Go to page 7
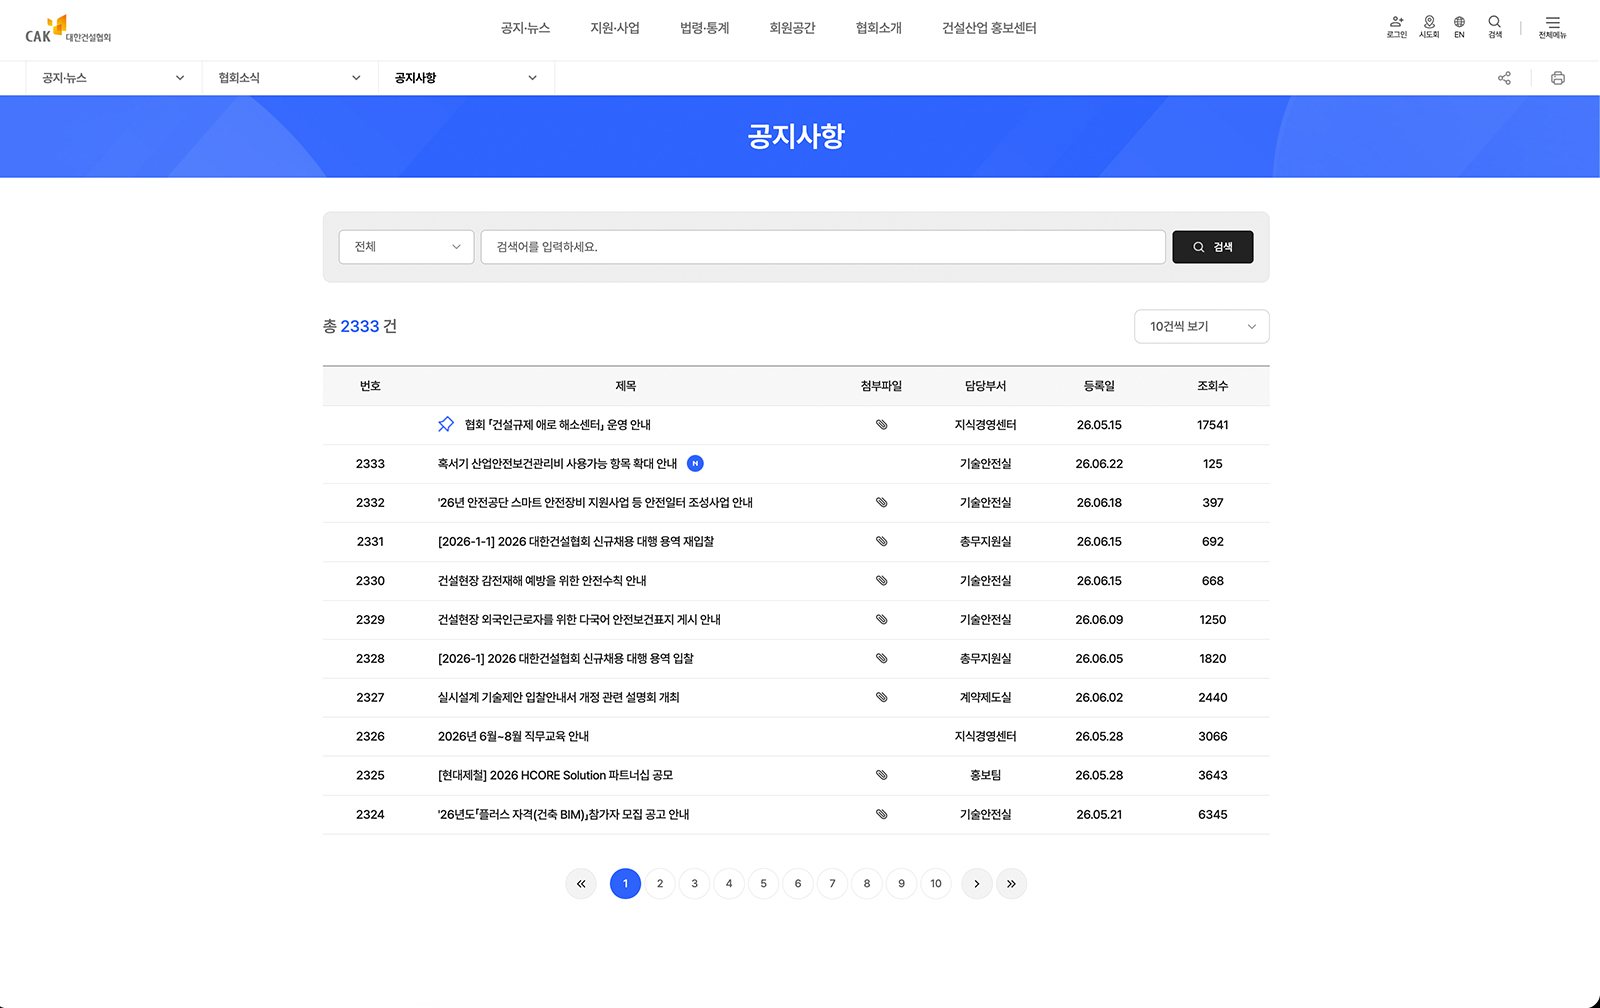 [832, 884]
